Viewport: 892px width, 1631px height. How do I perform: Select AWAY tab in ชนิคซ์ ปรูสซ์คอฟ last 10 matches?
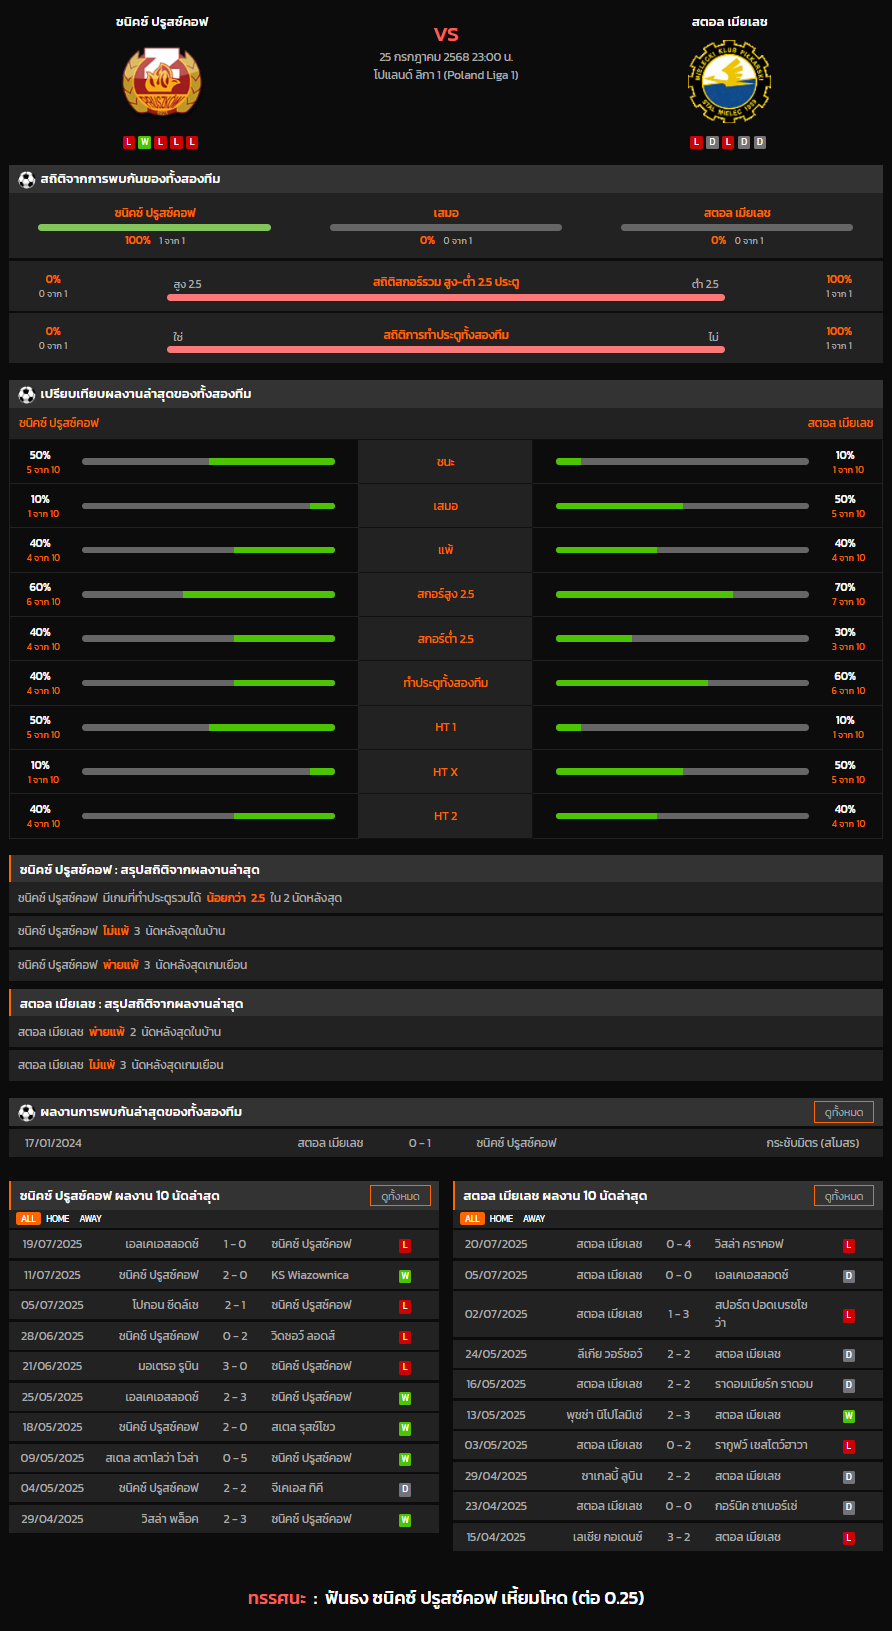[x=91, y=1219]
